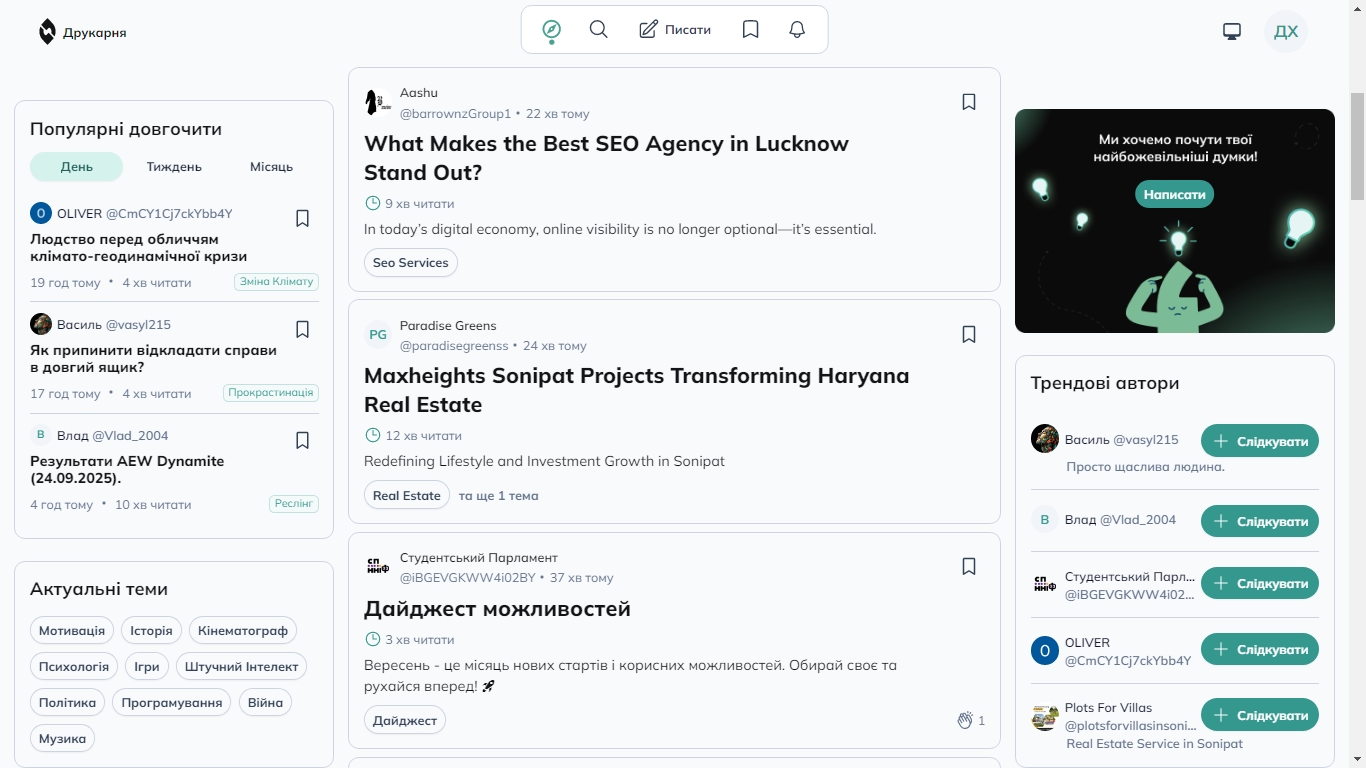Screen dimensions: 1366x768
Task: Open Влад avatar in popular reads
Action: click(41, 435)
